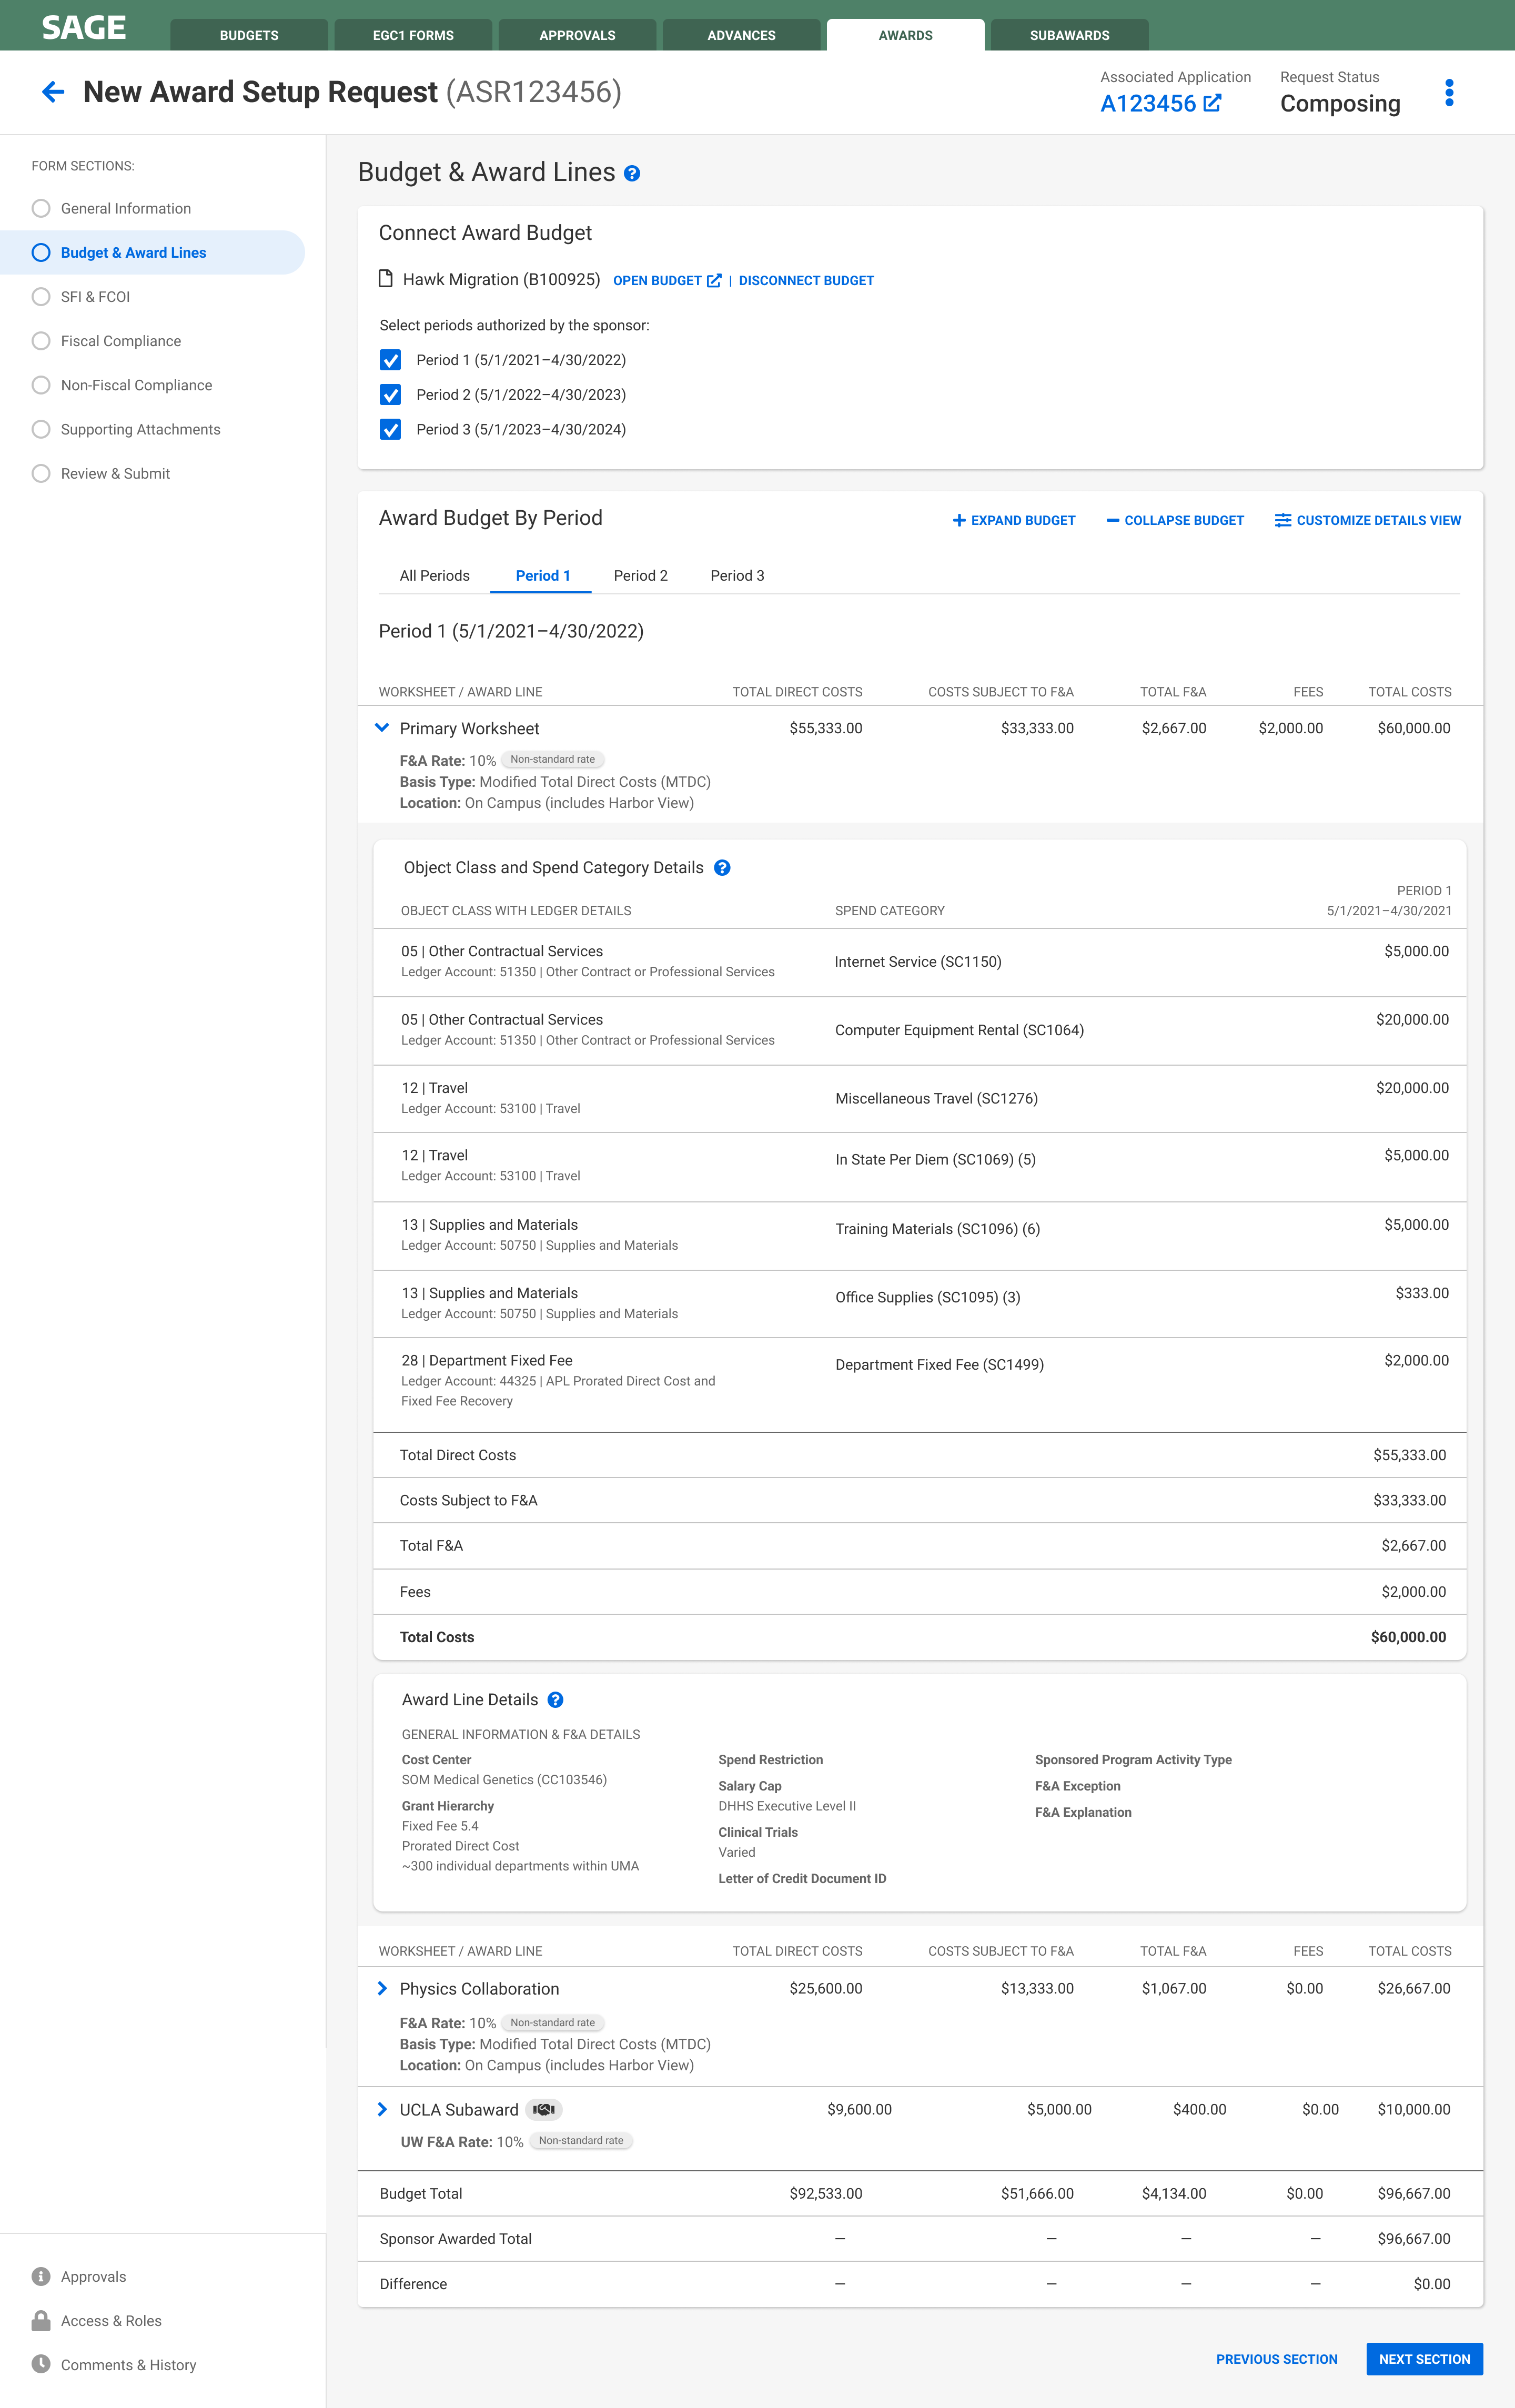Click help icon beside Budget & Award Lines
The height and width of the screenshot is (2408, 1515).
click(632, 174)
